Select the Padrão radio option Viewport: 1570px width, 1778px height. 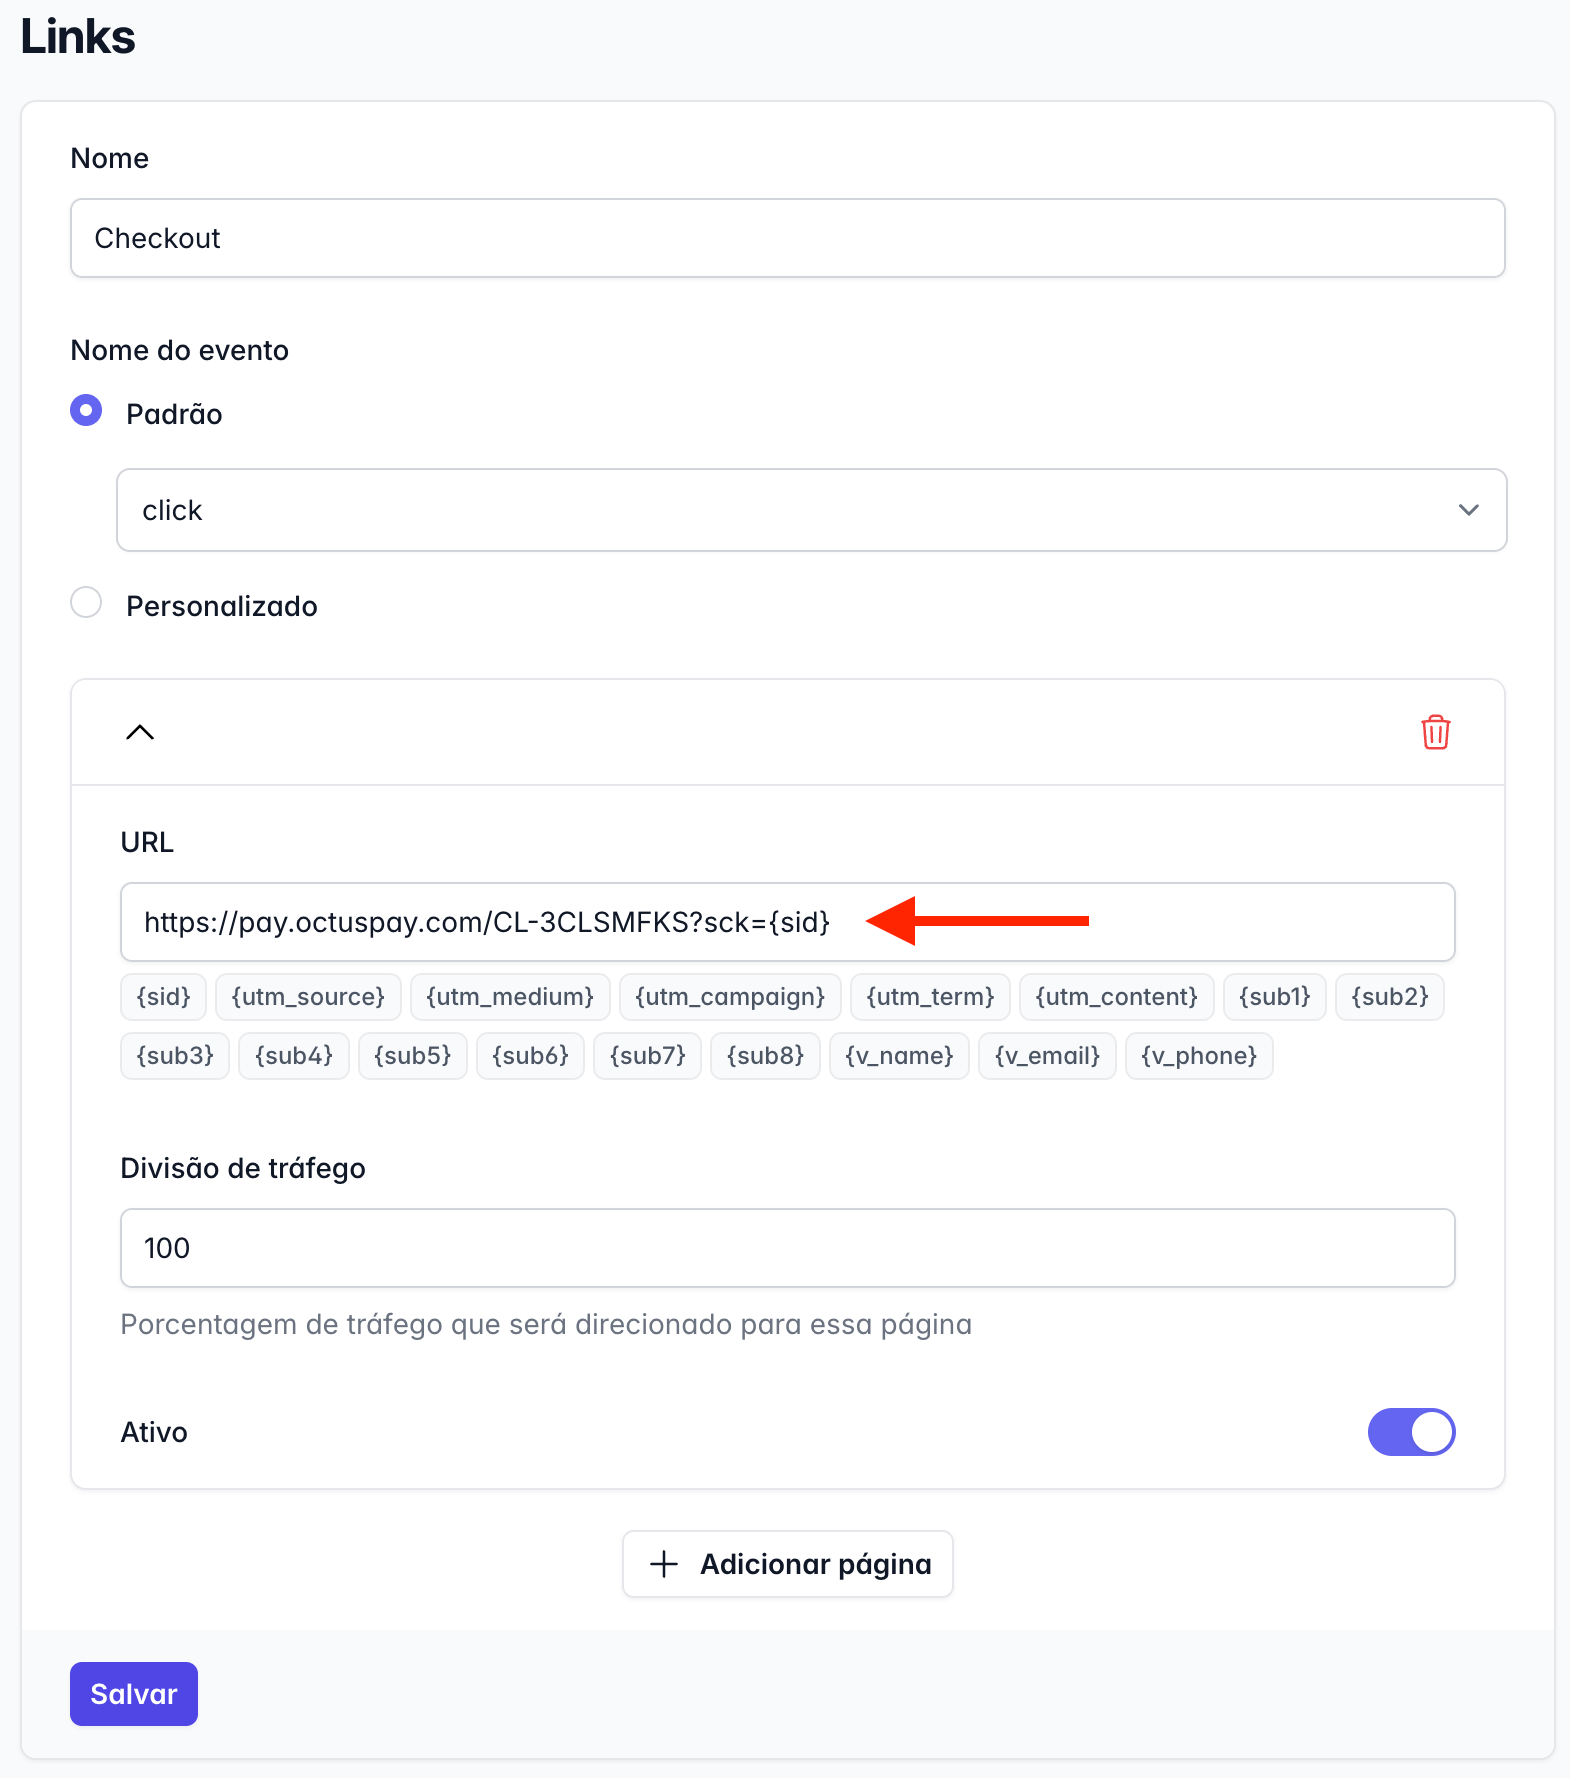[x=86, y=410]
